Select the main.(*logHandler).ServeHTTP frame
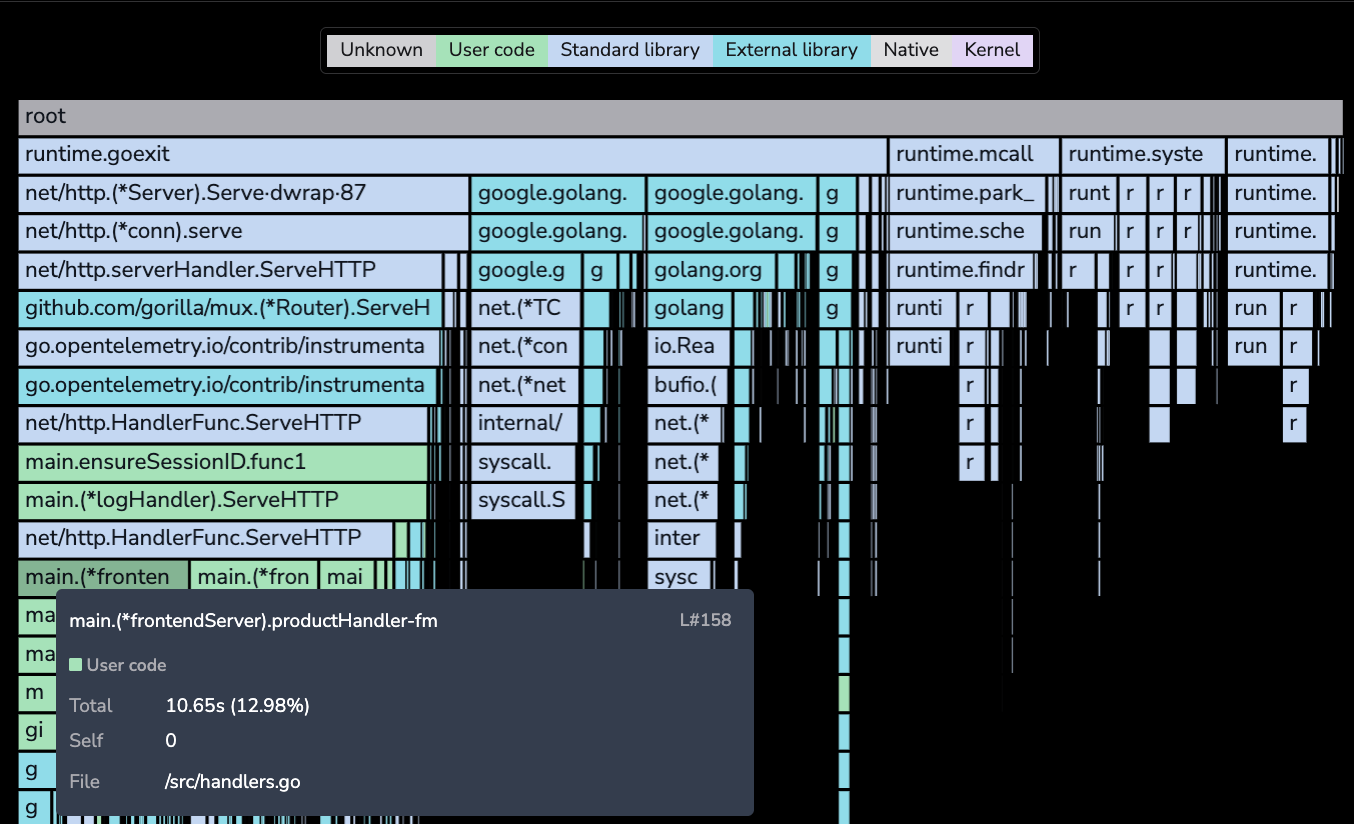The width and height of the screenshot is (1354, 824). pos(222,500)
